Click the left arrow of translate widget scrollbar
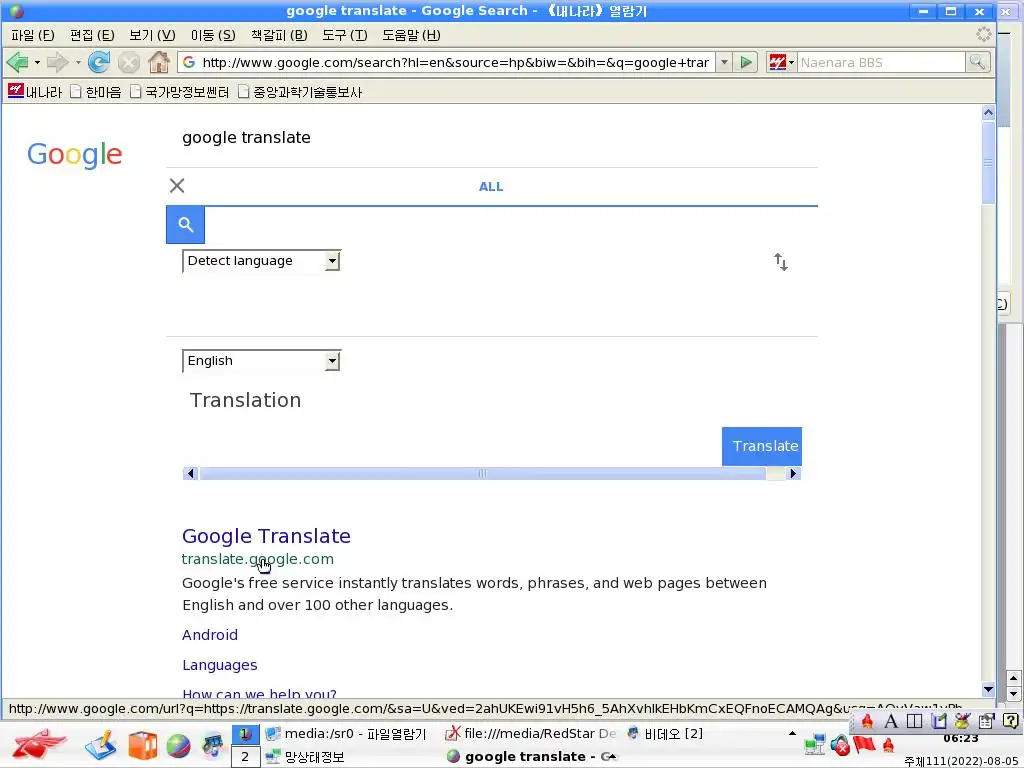Viewport: 1024px width, 768px height. tap(190, 473)
